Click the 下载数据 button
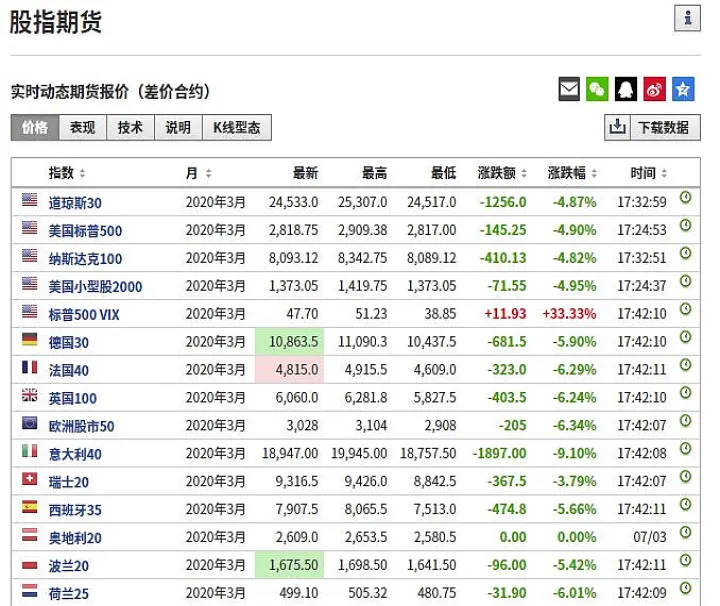 (664, 127)
